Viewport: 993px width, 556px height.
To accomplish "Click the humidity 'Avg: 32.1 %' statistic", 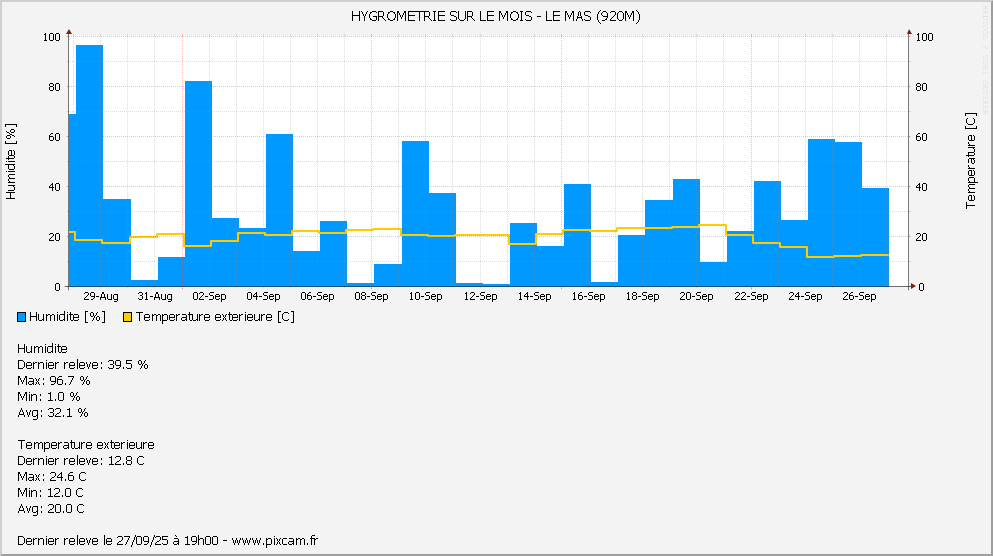I will [x=53, y=413].
